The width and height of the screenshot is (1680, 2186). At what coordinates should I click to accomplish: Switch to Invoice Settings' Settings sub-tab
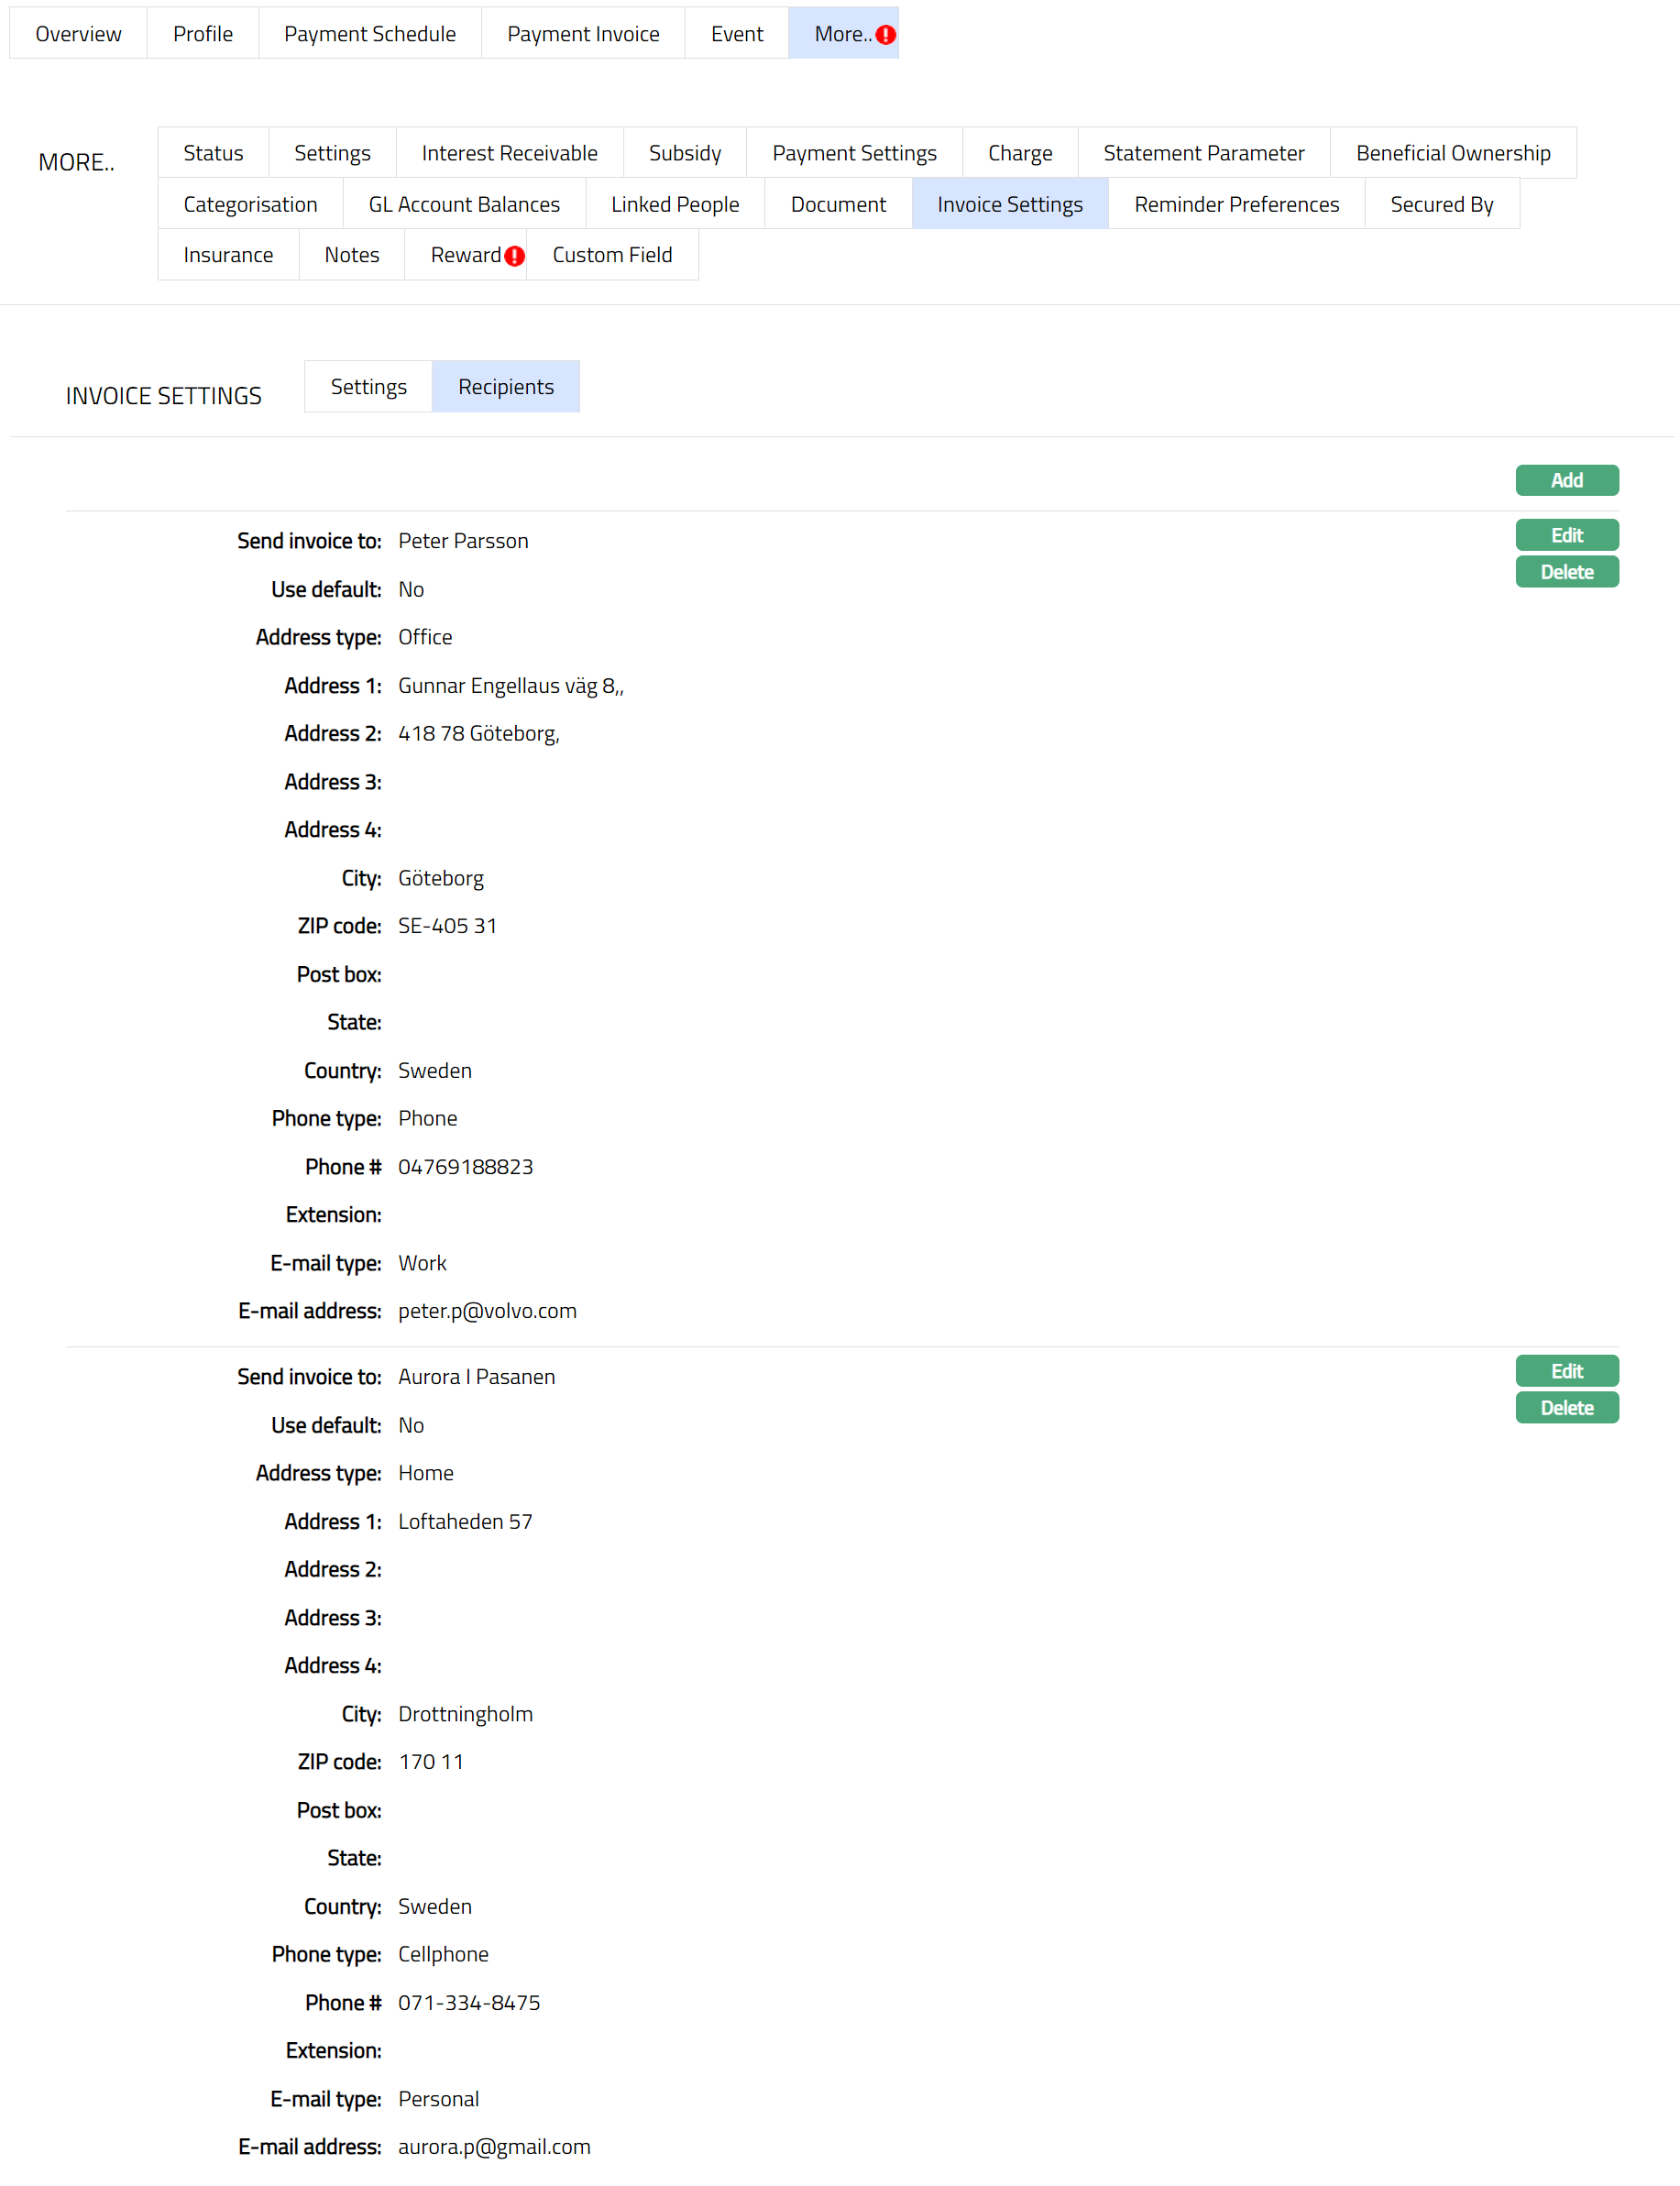[368, 387]
